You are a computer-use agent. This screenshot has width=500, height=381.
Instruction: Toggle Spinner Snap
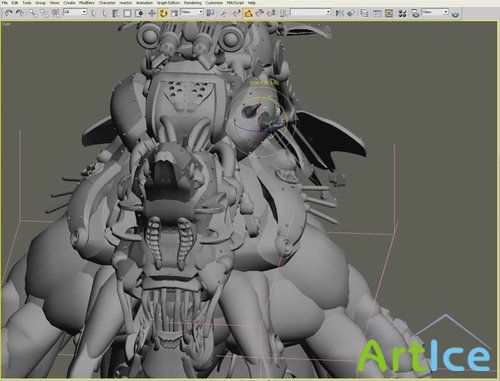pyautogui.click(x=271, y=13)
